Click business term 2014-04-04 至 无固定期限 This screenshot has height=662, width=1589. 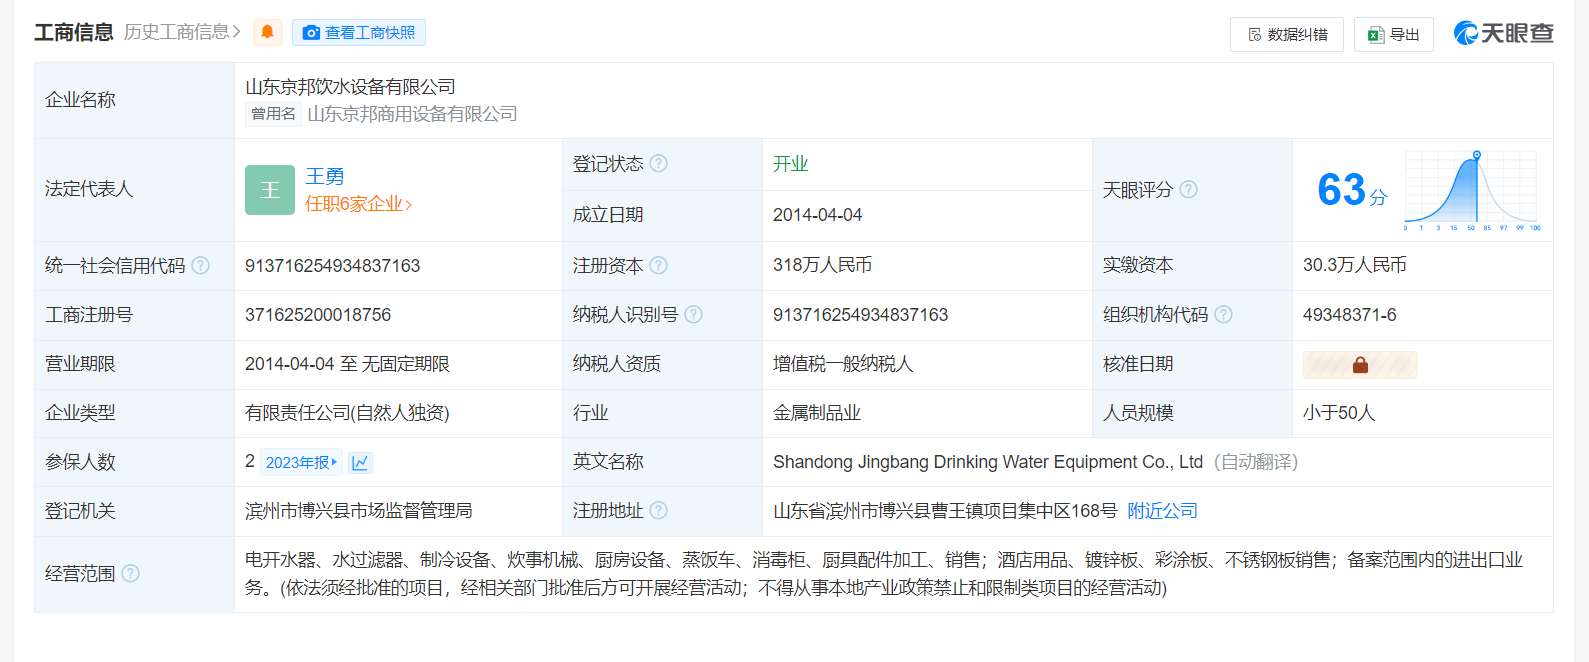(x=347, y=364)
